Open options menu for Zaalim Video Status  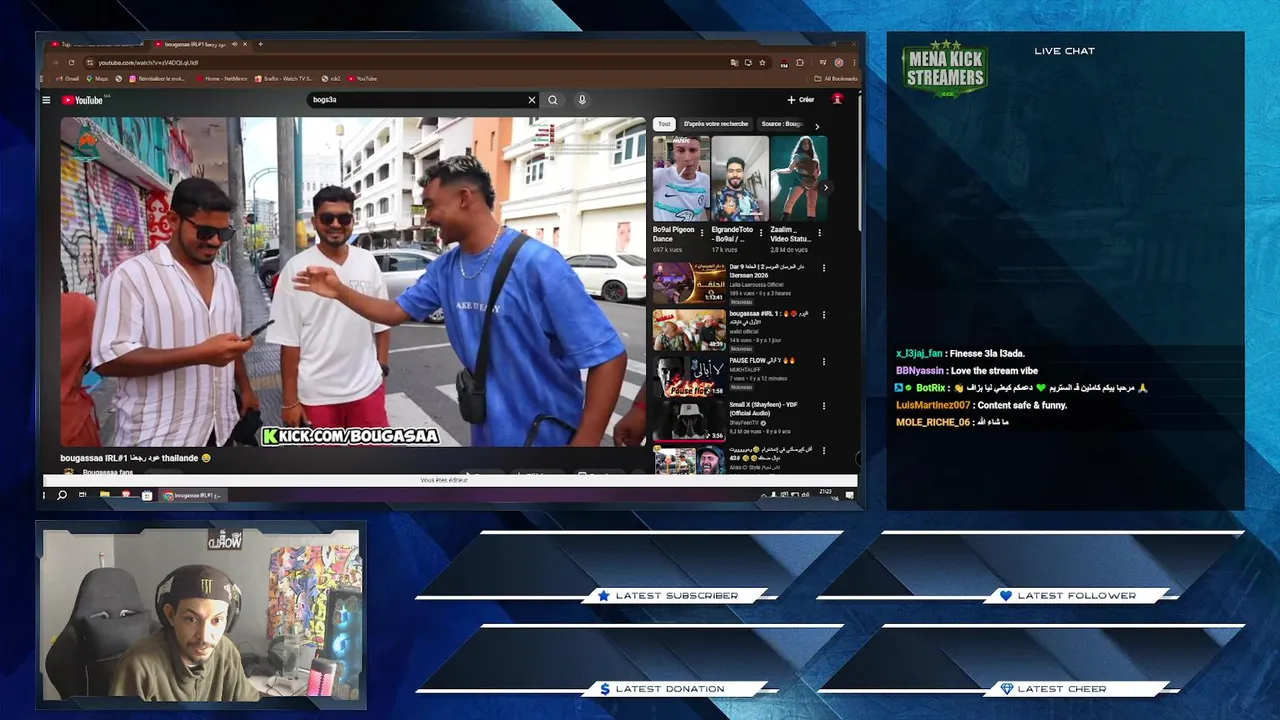(x=819, y=232)
